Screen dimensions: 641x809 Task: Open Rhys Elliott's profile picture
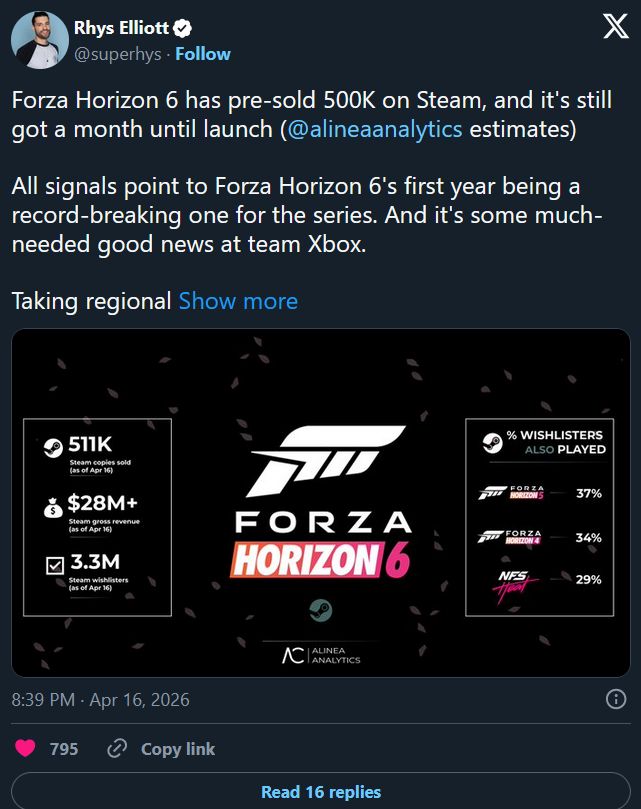click(40, 40)
